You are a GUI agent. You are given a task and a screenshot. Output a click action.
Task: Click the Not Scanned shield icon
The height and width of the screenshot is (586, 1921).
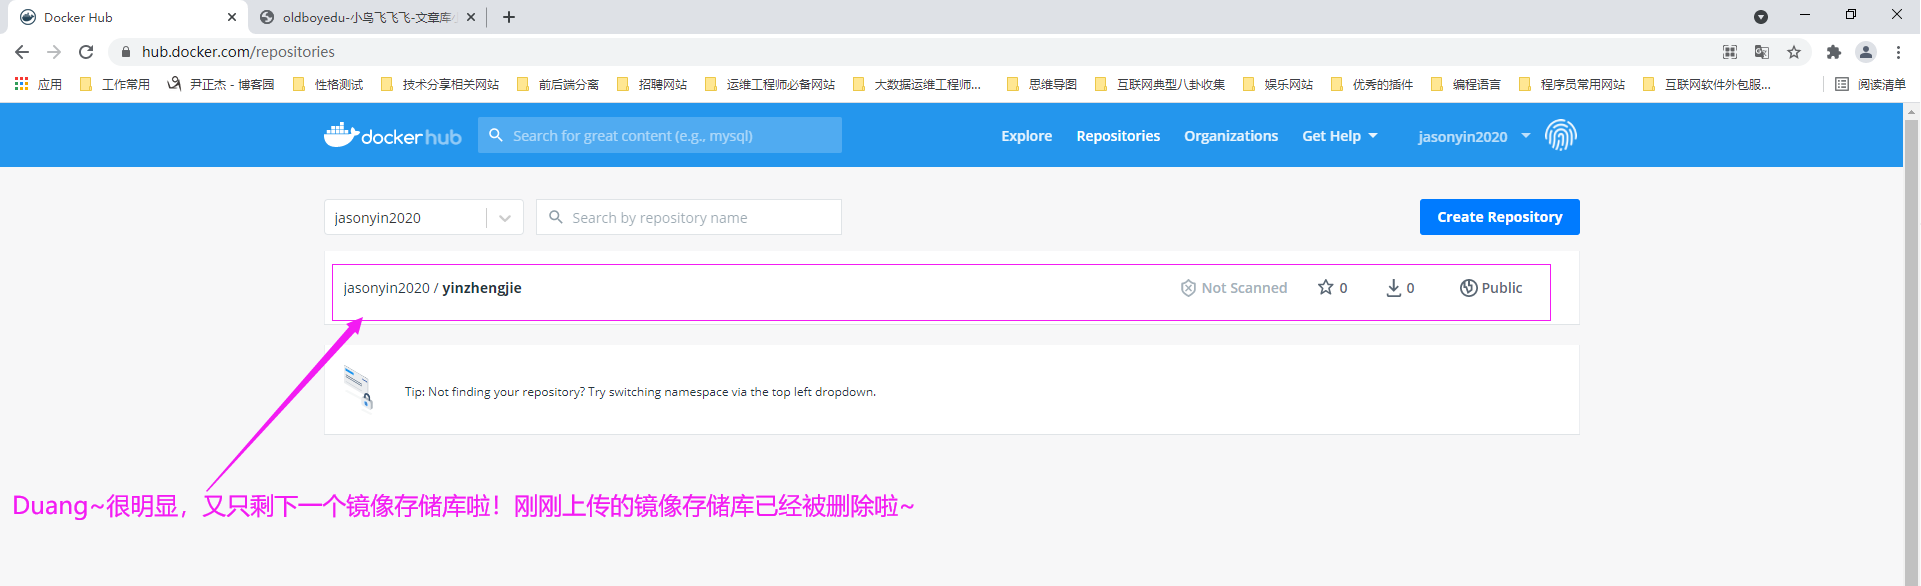click(x=1188, y=288)
